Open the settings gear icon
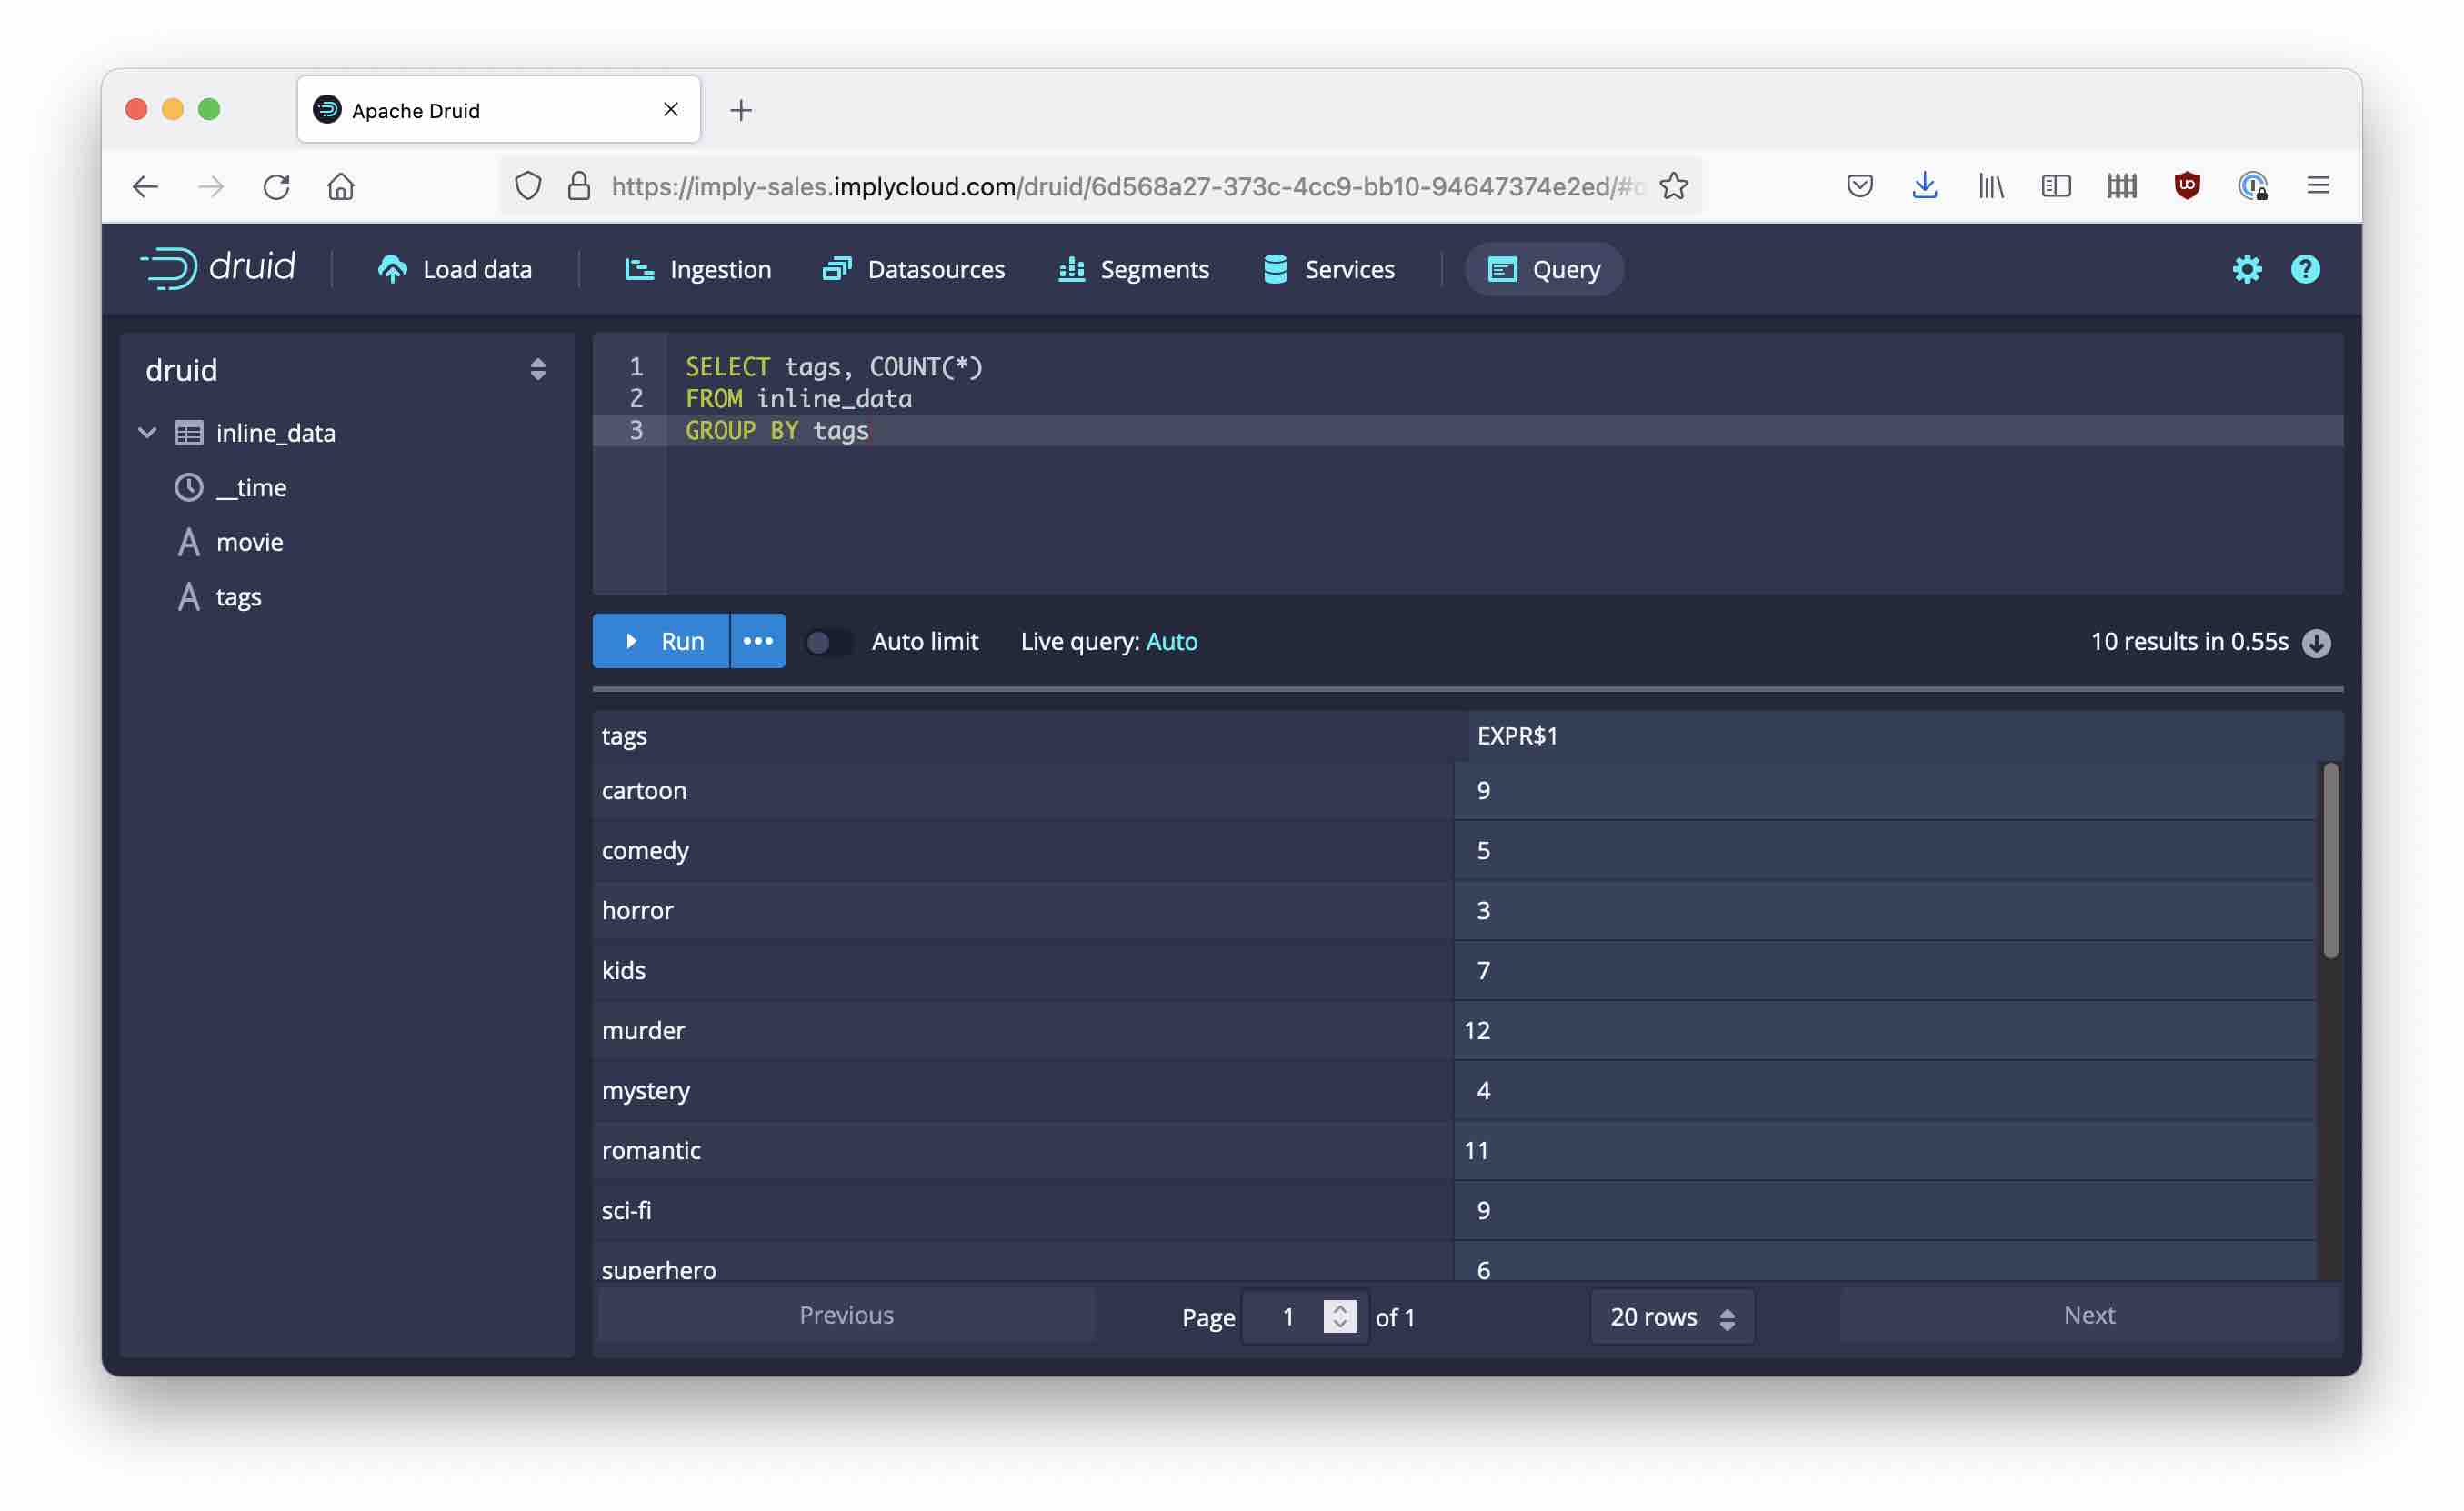 (2246, 269)
